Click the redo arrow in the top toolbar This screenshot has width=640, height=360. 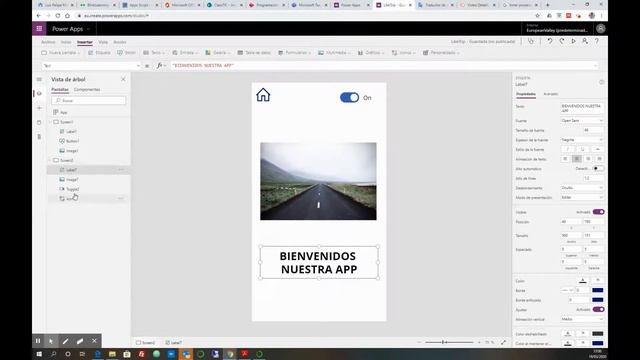(x=562, y=41)
